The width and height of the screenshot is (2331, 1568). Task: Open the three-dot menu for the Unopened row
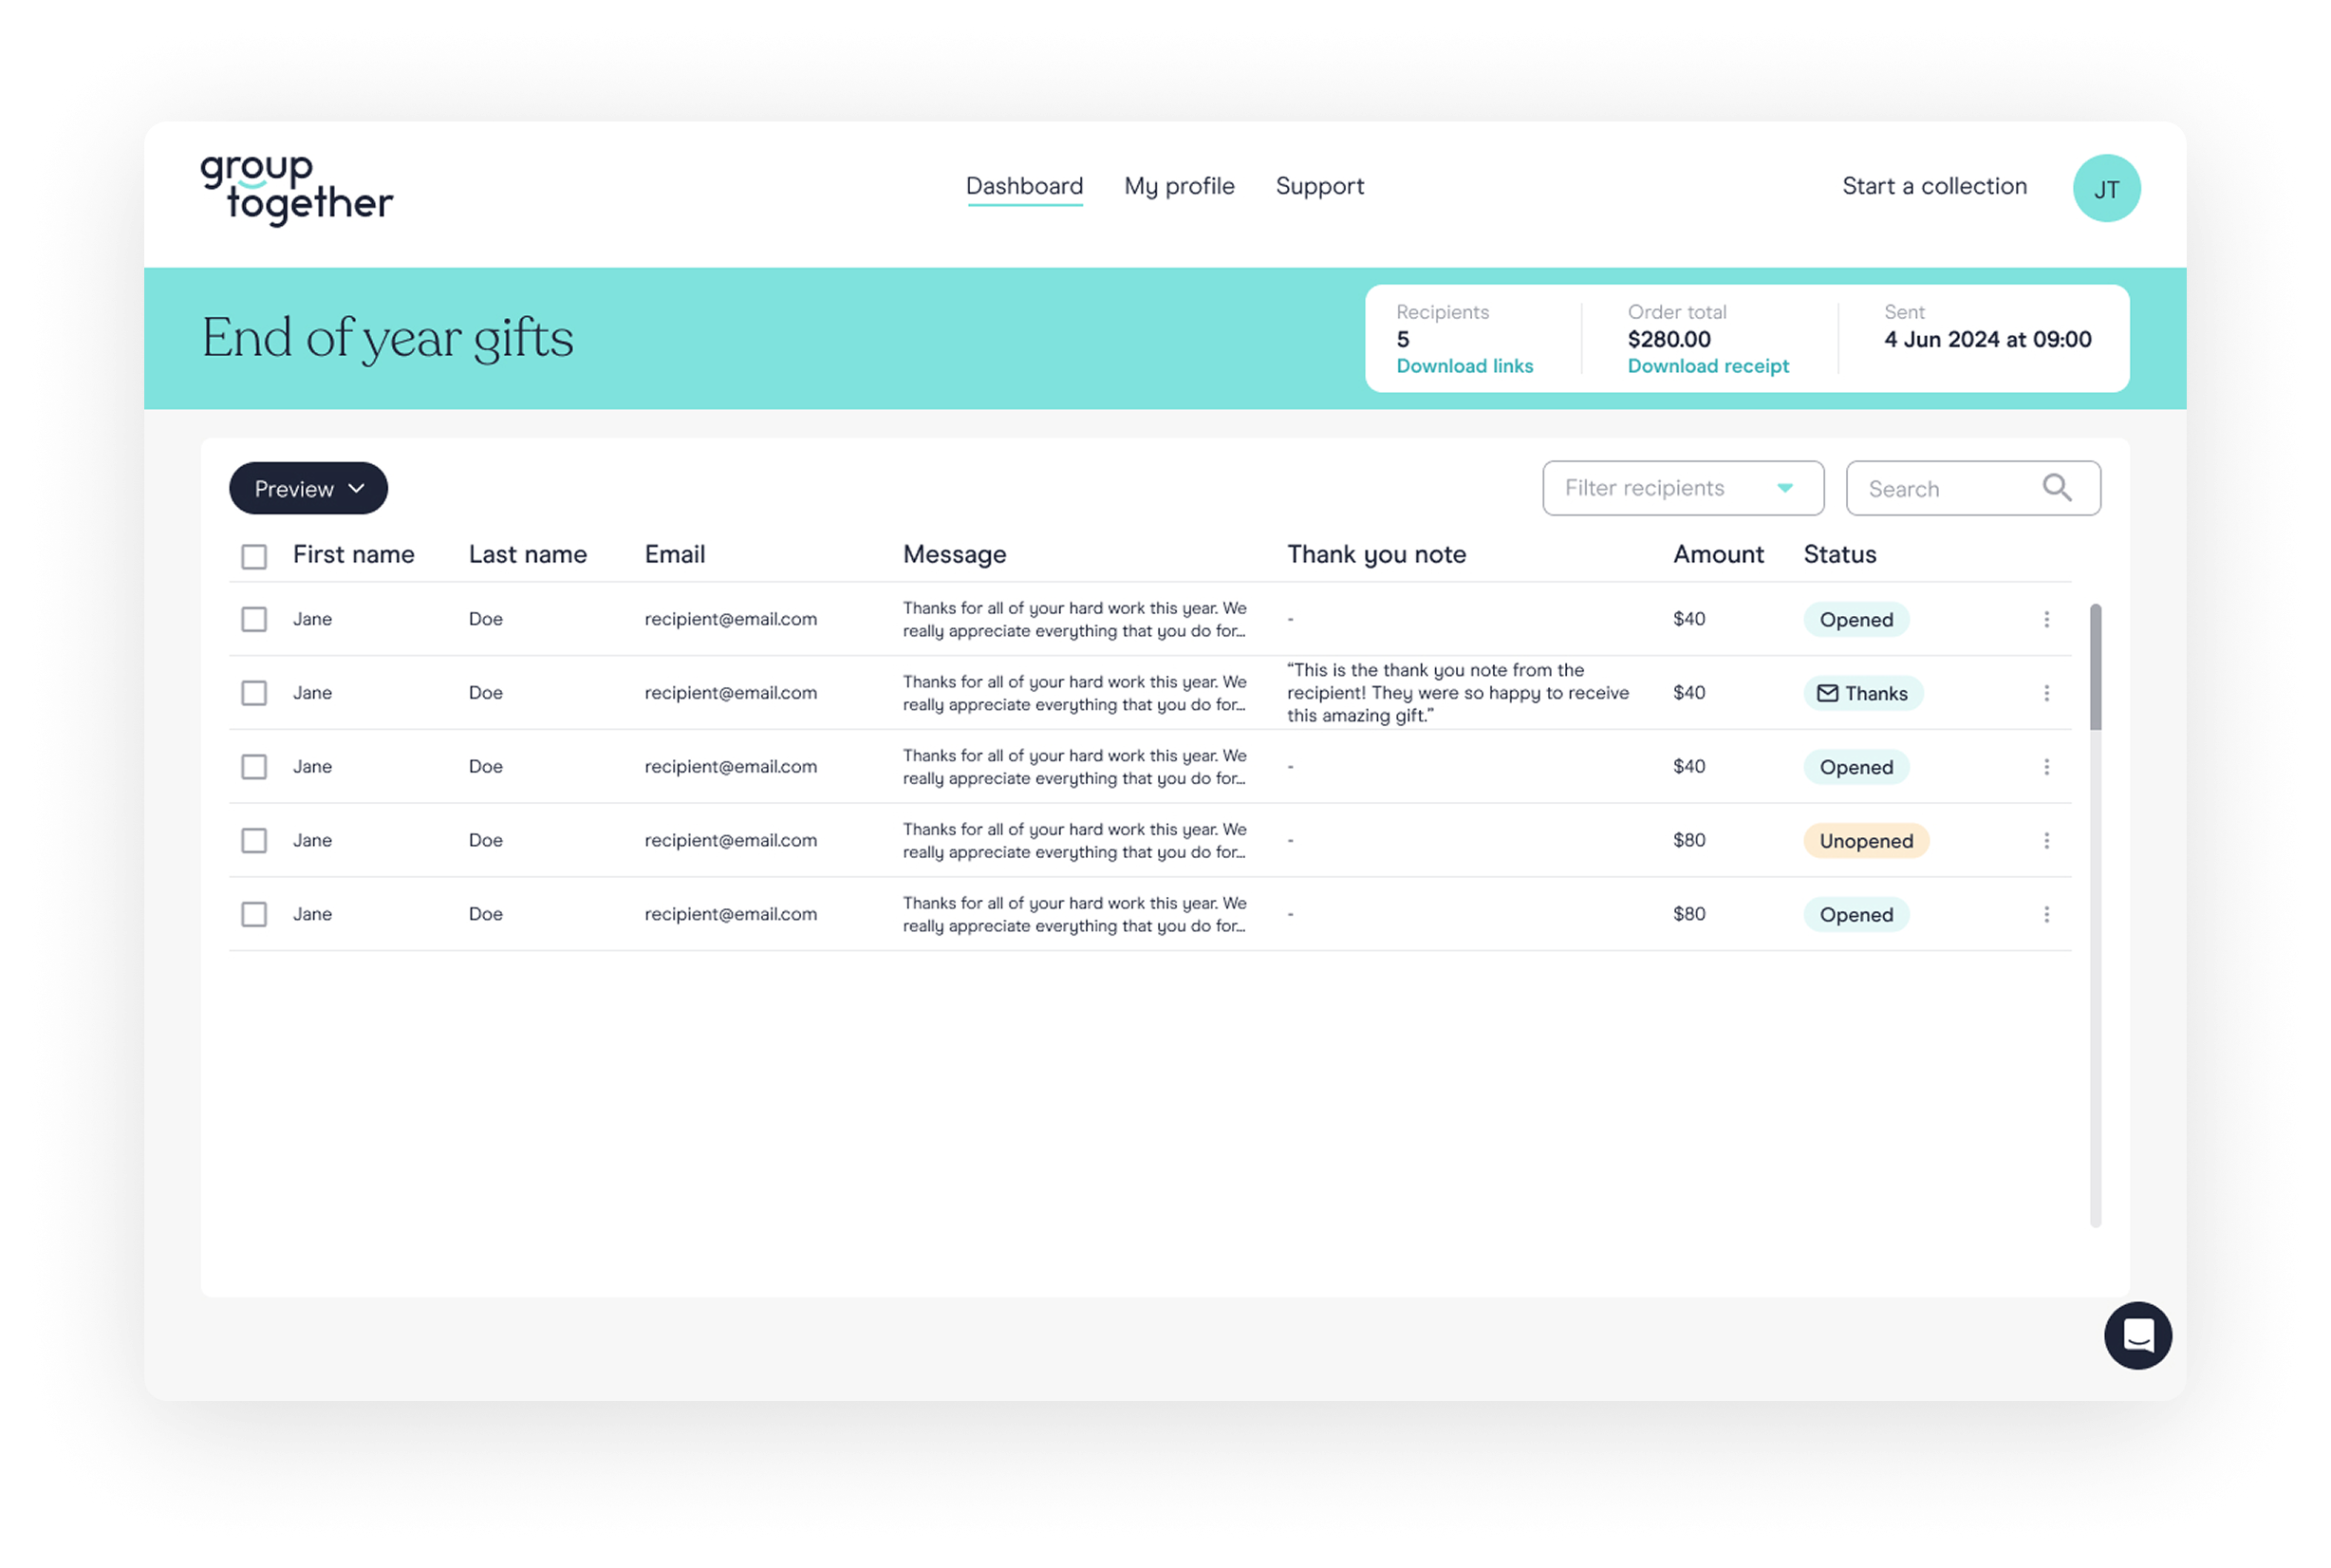2046,841
